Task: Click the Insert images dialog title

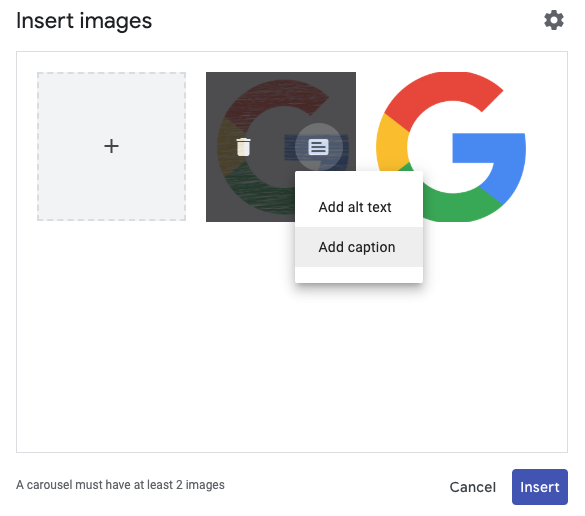Action: click(84, 21)
